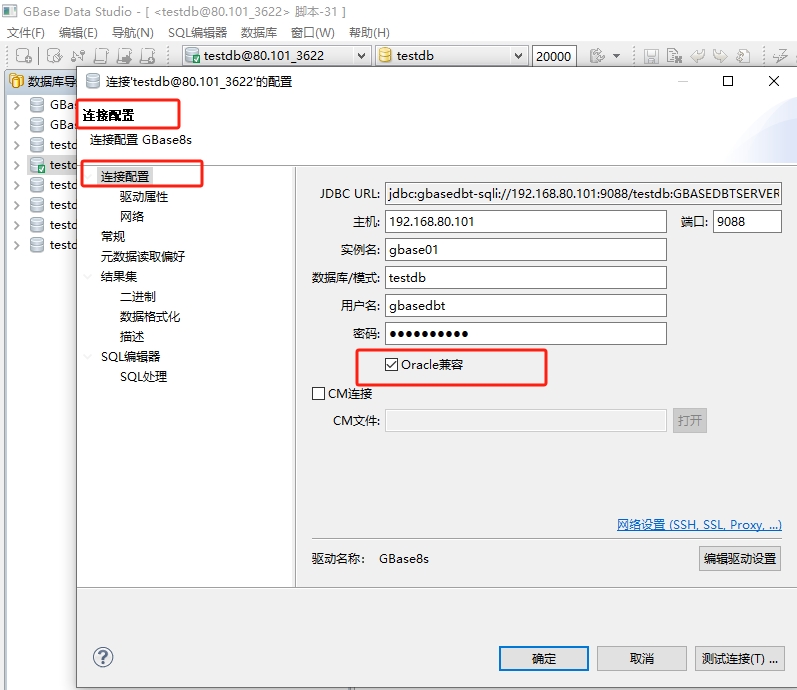Image resolution: width=797 pixels, height=690 pixels.
Task: Click the 数据库/模式 field showing testdb
Action: pos(526,278)
